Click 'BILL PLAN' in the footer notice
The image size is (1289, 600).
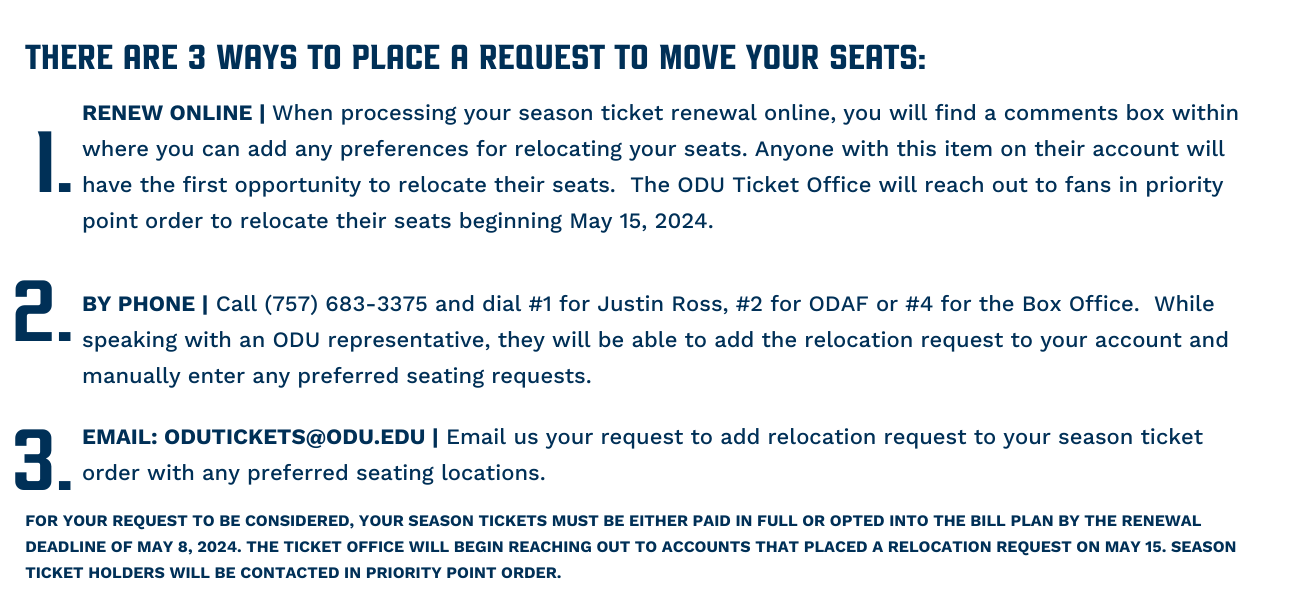click(1005, 521)
